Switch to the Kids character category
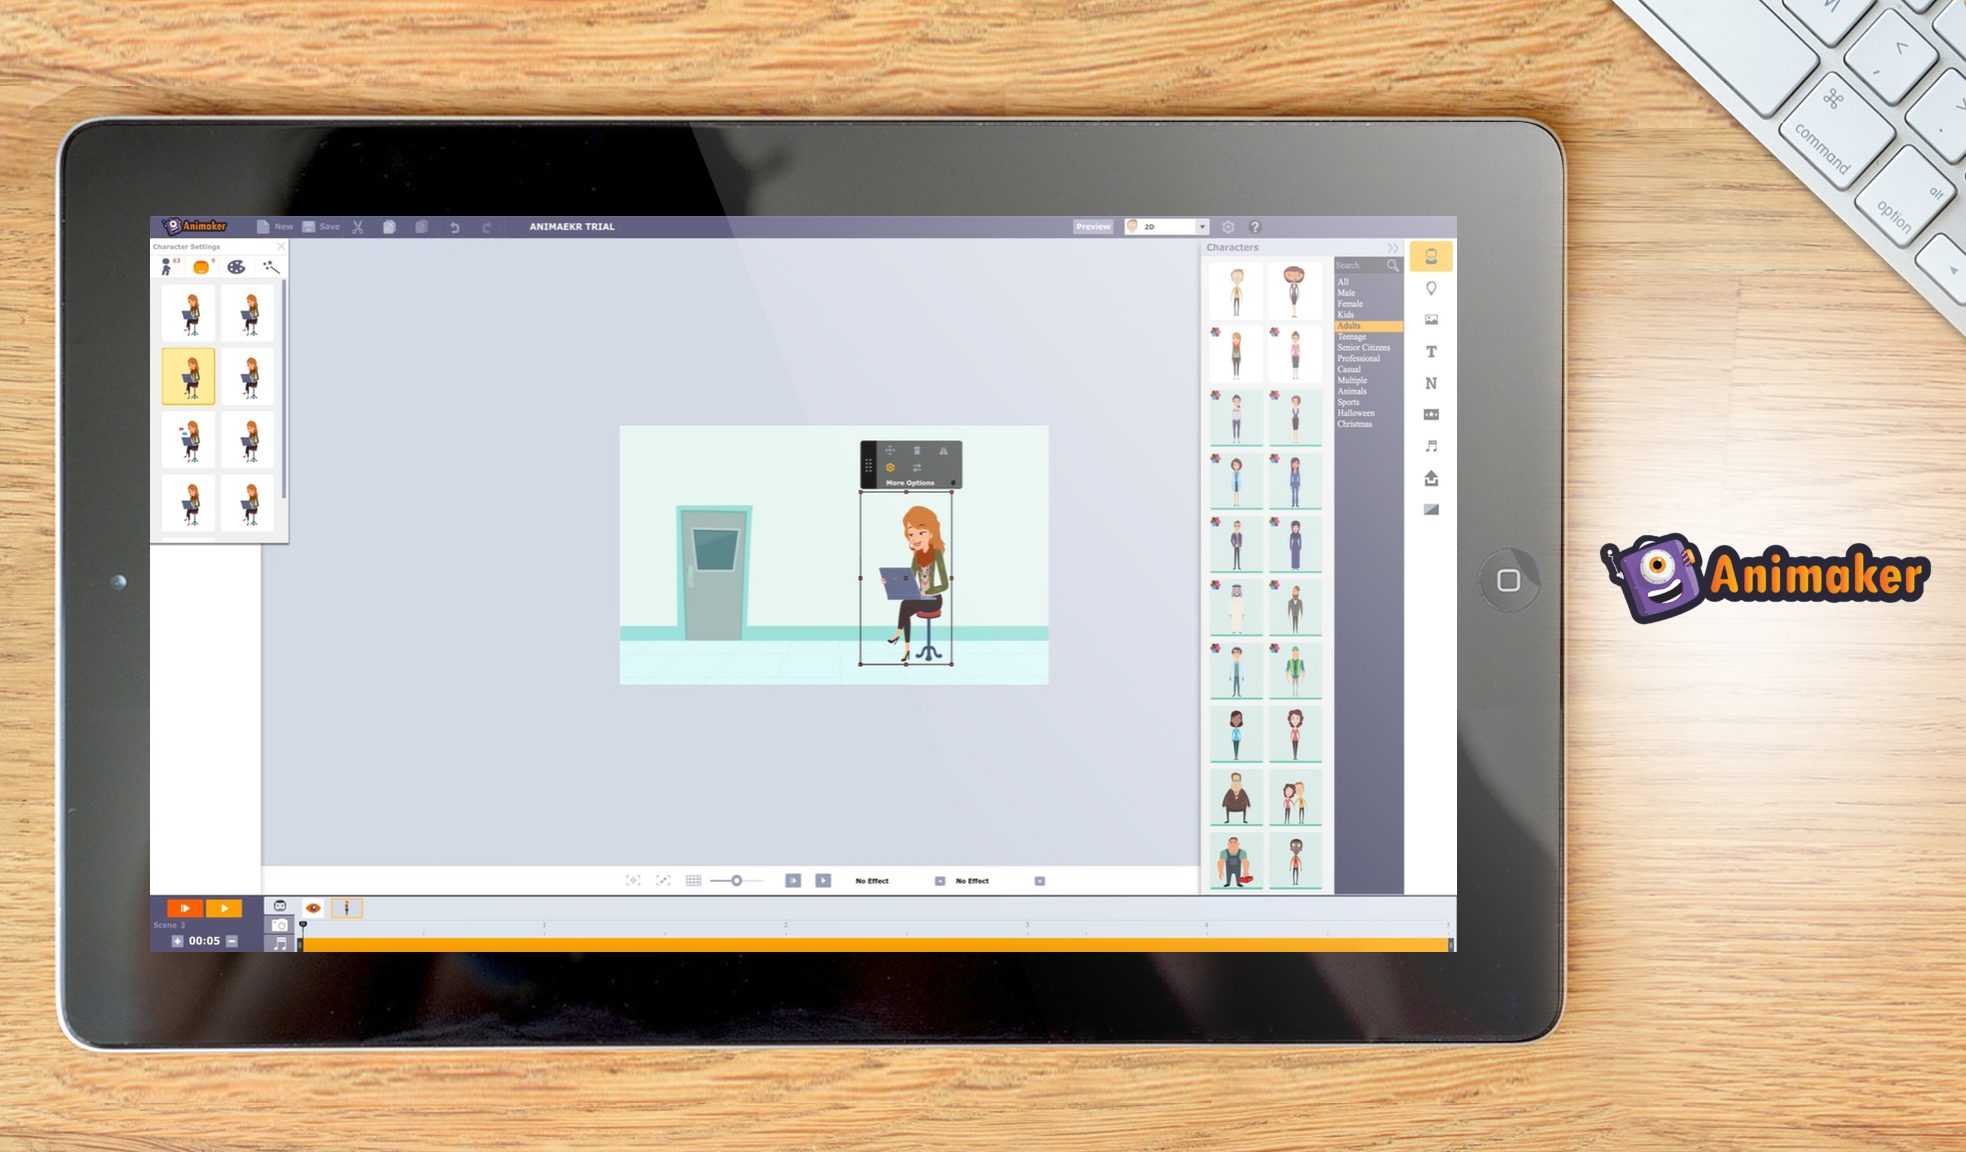 coord(1344,314)
